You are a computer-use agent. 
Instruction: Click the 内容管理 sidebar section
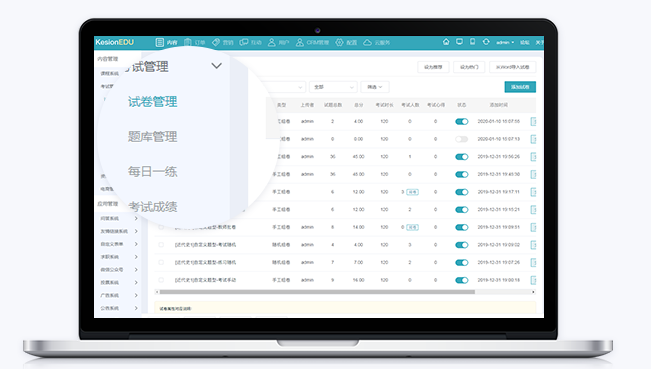pos(108,59)
